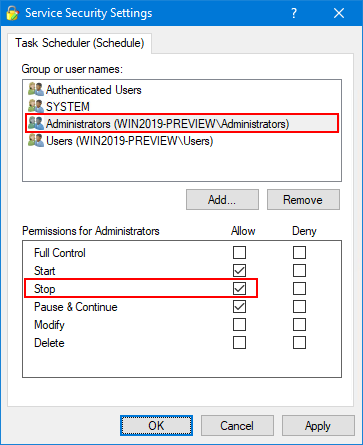Check Allow for Full Control
This screenshot has height=445, width=363.
[x=239, y=252]
